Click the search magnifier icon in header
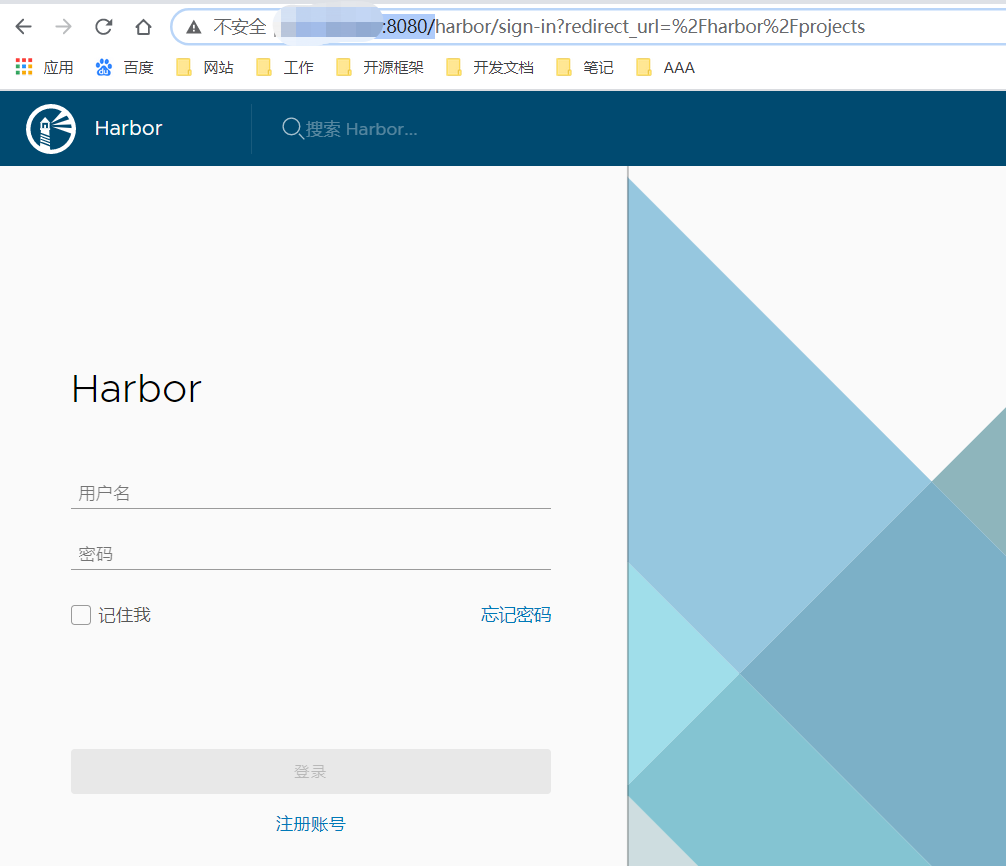This screenshot has height=866, width=1006. pyautogui.click(x=292, y=128)
